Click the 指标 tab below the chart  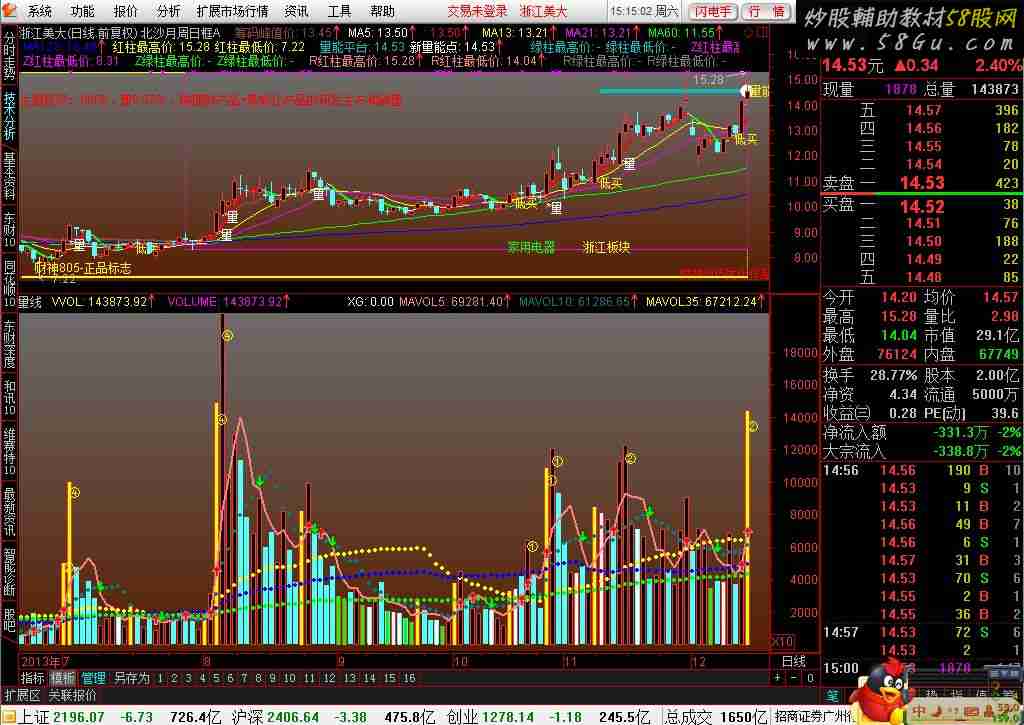(x=32, y=678)
